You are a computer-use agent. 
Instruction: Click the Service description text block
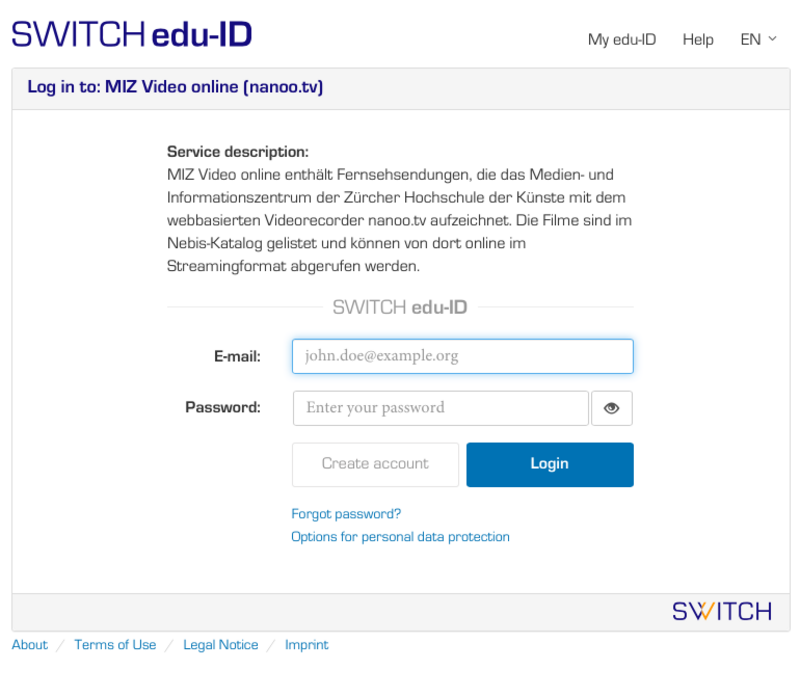[400, 209]
